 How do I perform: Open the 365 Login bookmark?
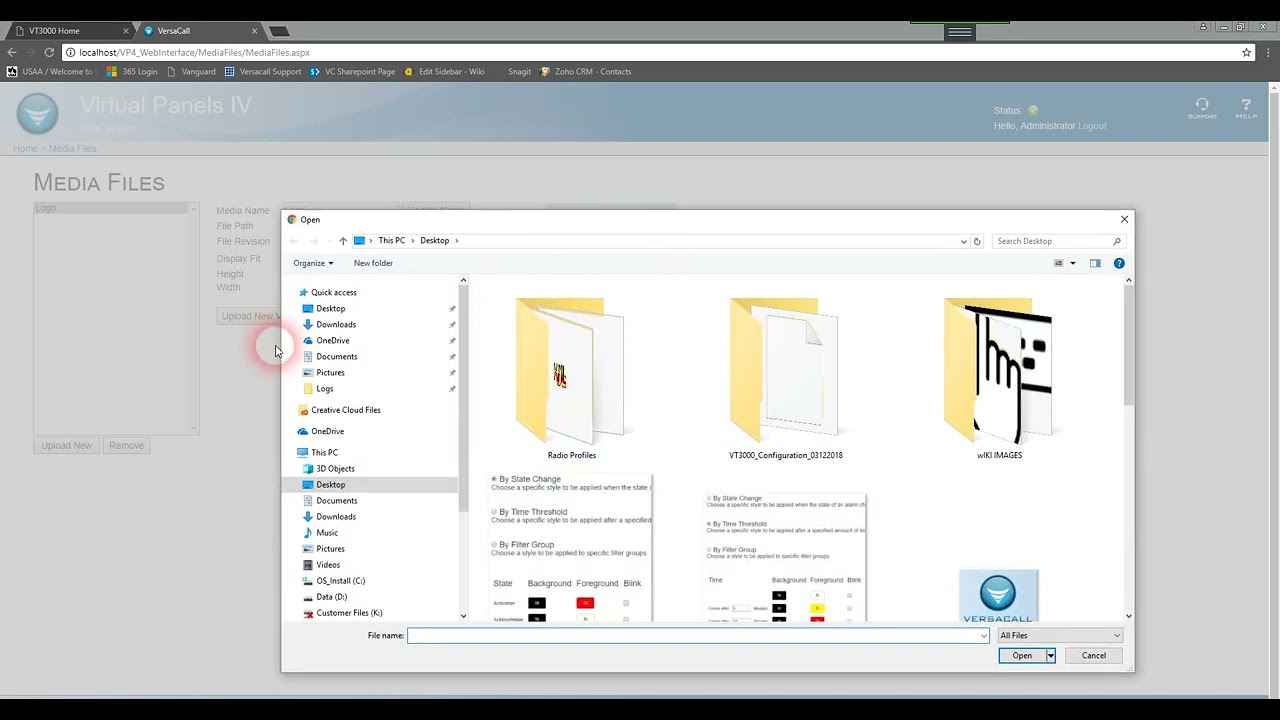pyautogui.click(x=132, y=72)
